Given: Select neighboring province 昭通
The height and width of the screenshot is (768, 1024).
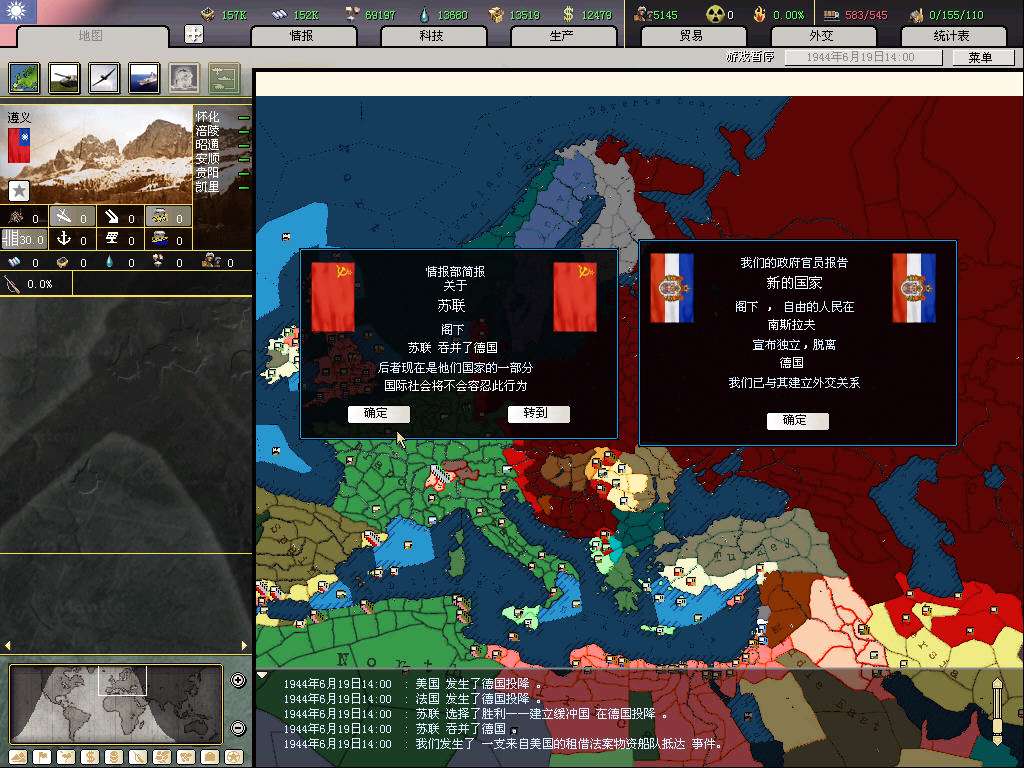Looking at the screenshot, I should (208, 145).
